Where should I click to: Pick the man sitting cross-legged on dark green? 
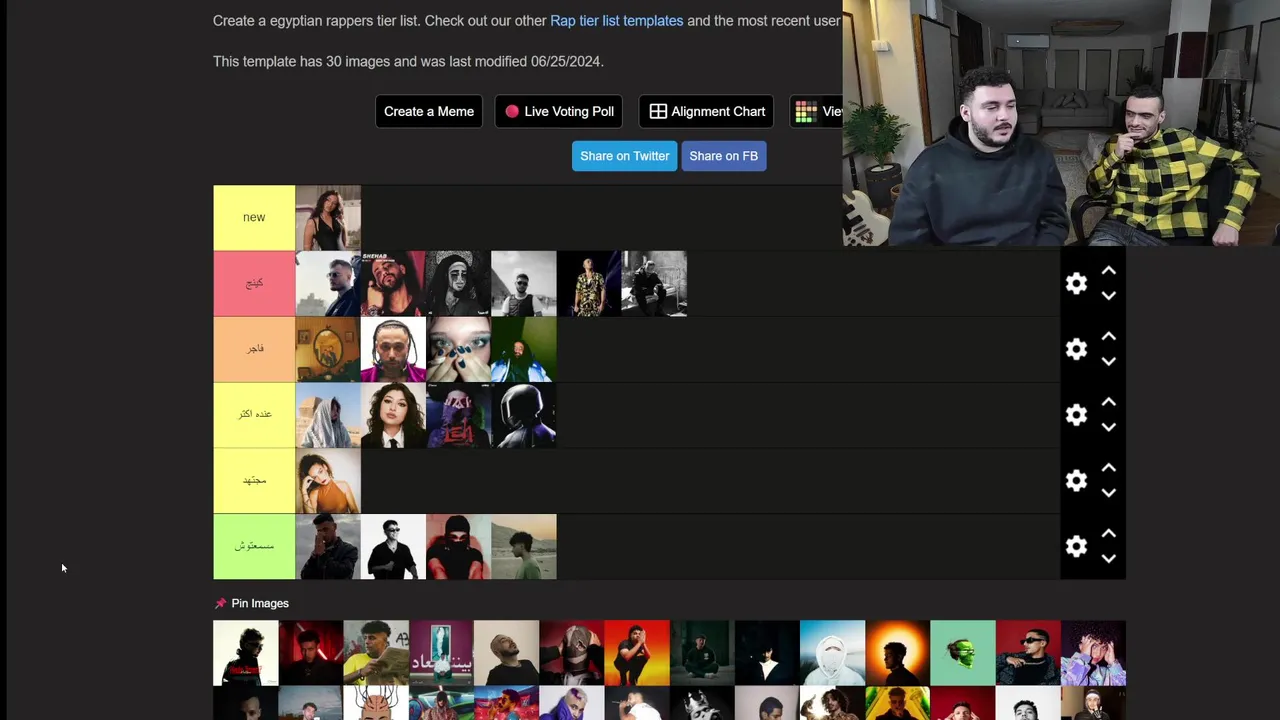702,653
